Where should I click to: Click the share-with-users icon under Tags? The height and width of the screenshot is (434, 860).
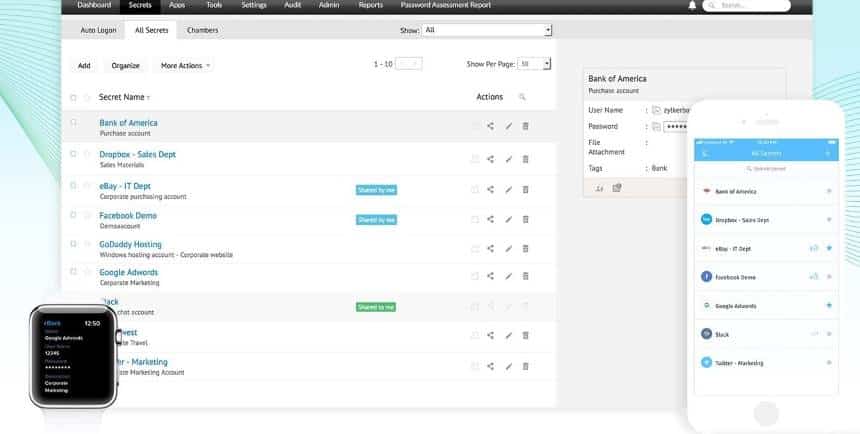(x=599, y=188)
